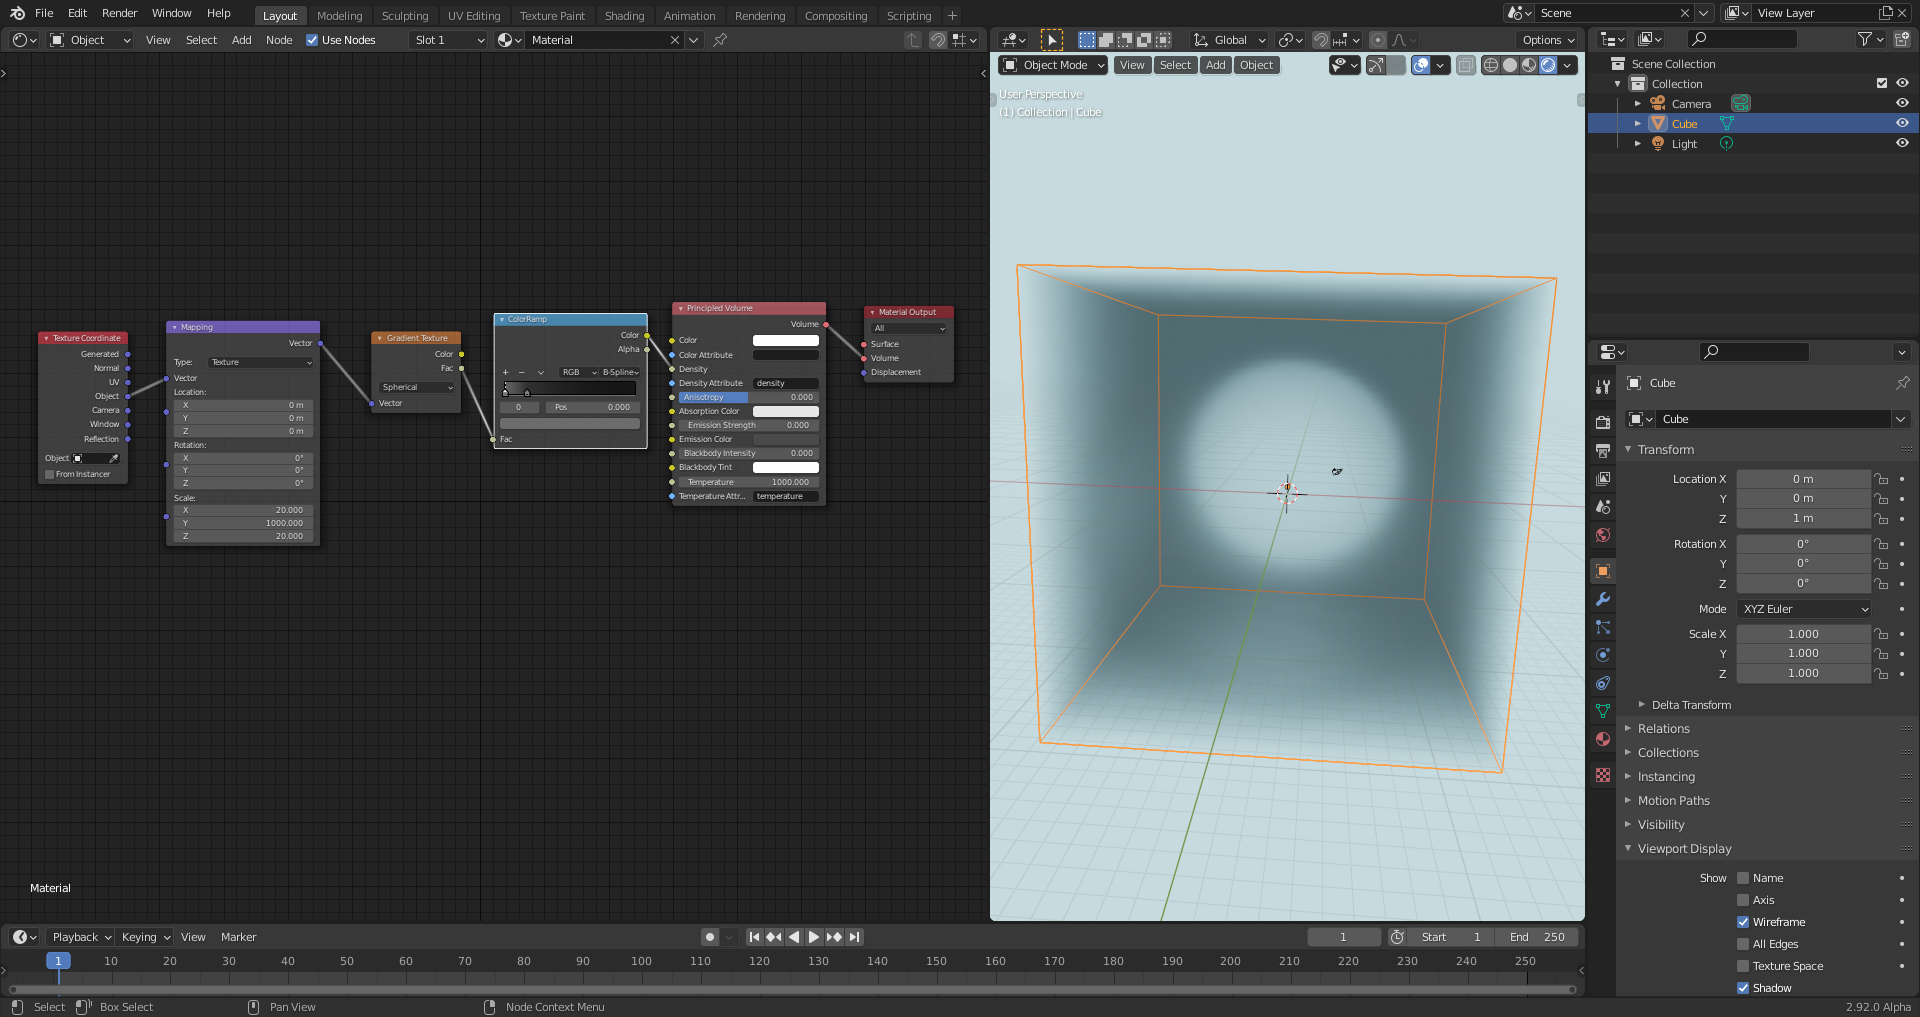Enable the Texture Space checkbox
Screen dimensions: 1920x1017
tap(1743, 966)
